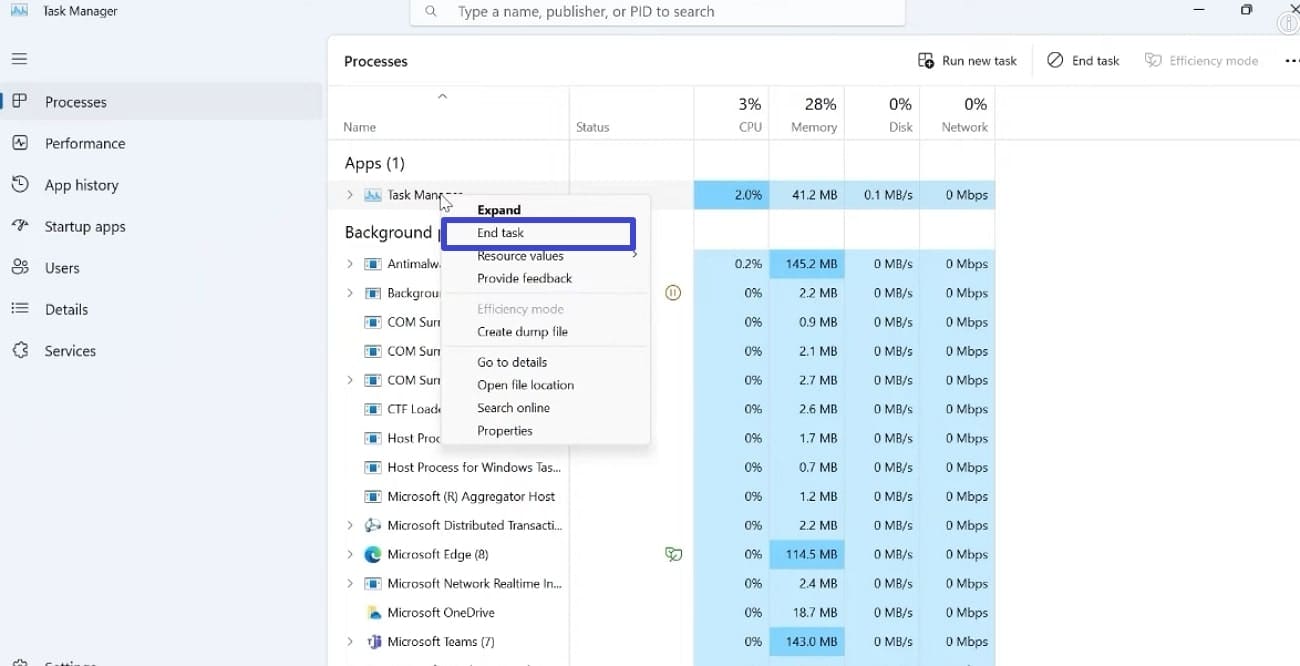Click the Microsoft Edge process icon
Viewport: 1300px width, 666px height.
373,555
